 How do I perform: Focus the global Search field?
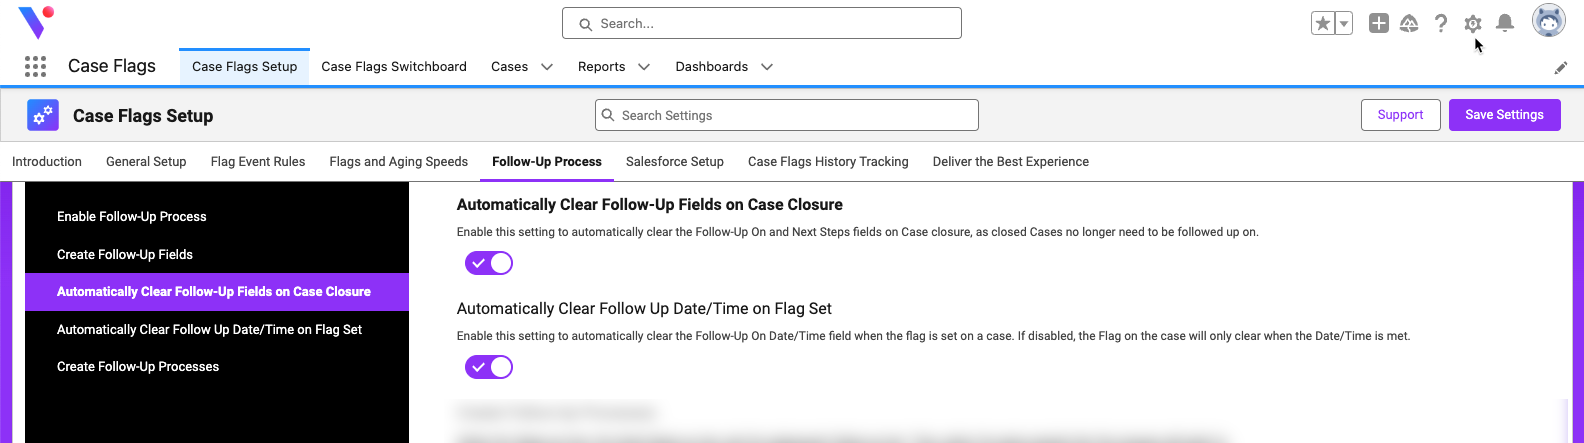click(762, 23)
